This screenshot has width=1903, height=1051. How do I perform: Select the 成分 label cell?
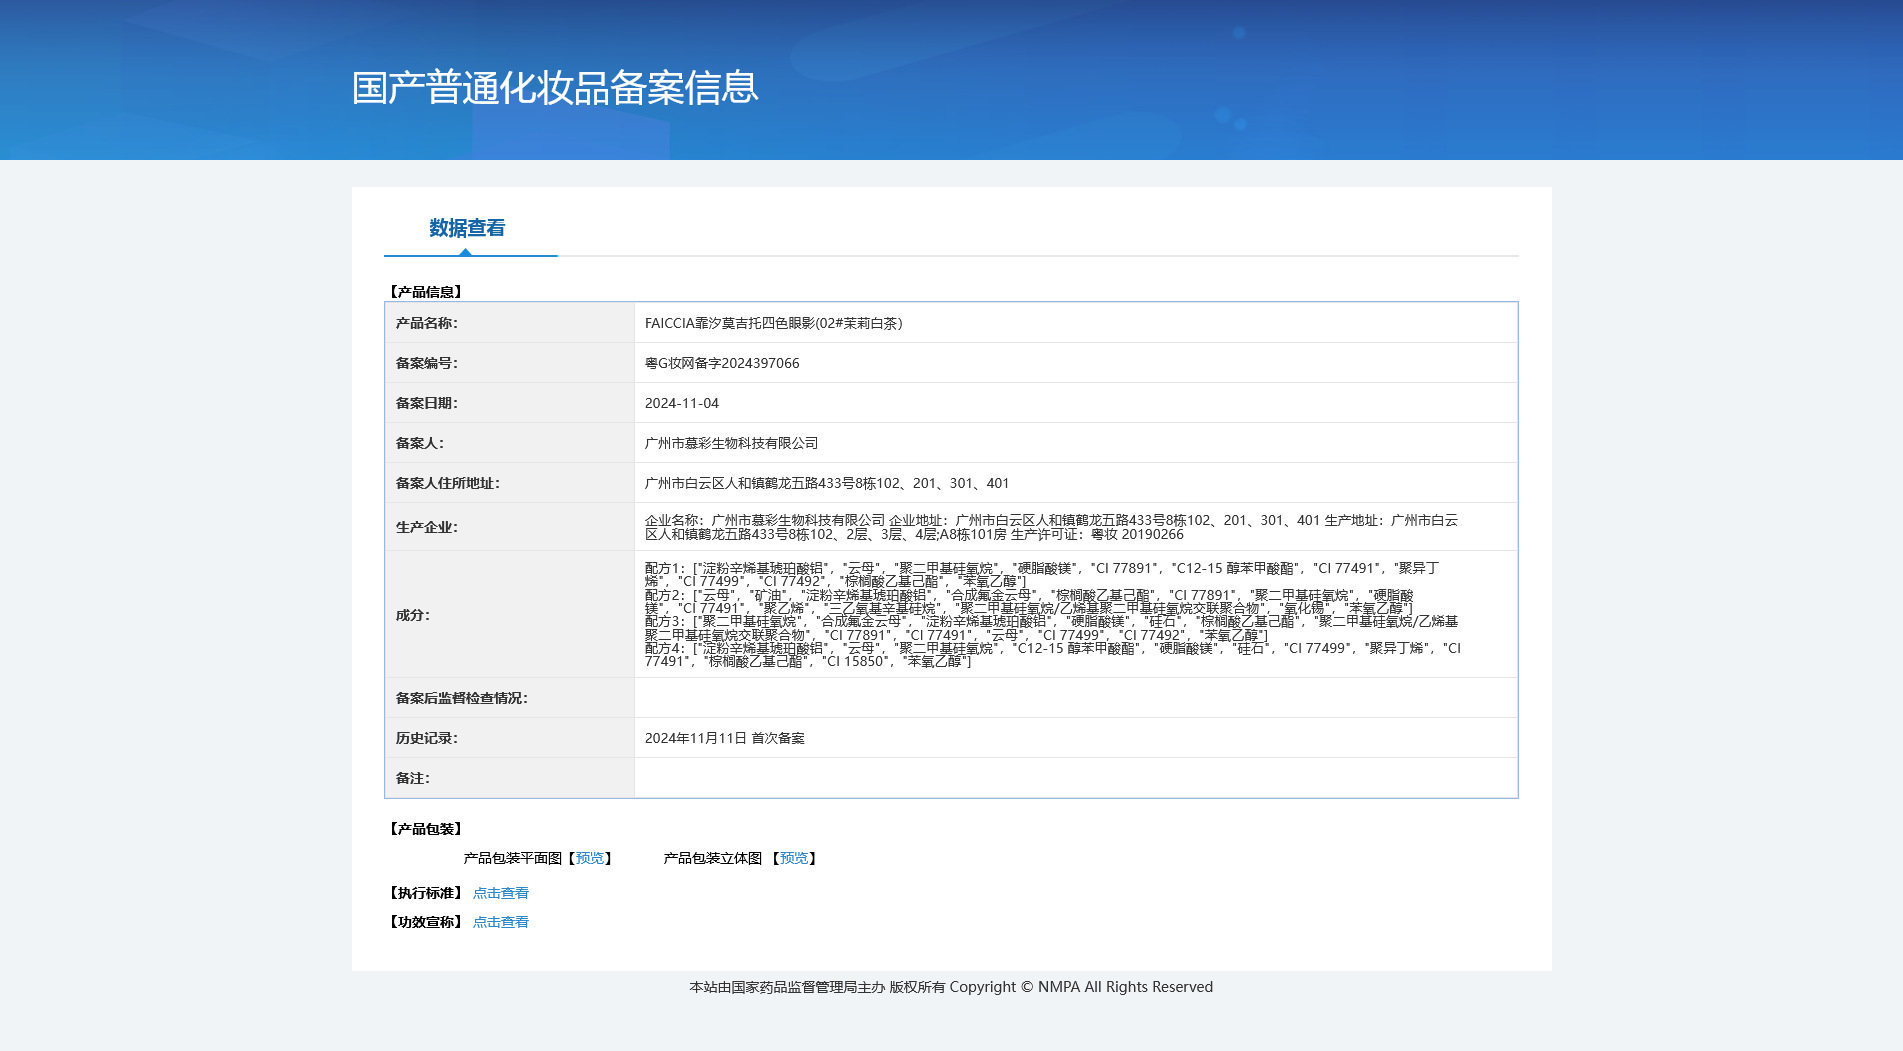510,614
